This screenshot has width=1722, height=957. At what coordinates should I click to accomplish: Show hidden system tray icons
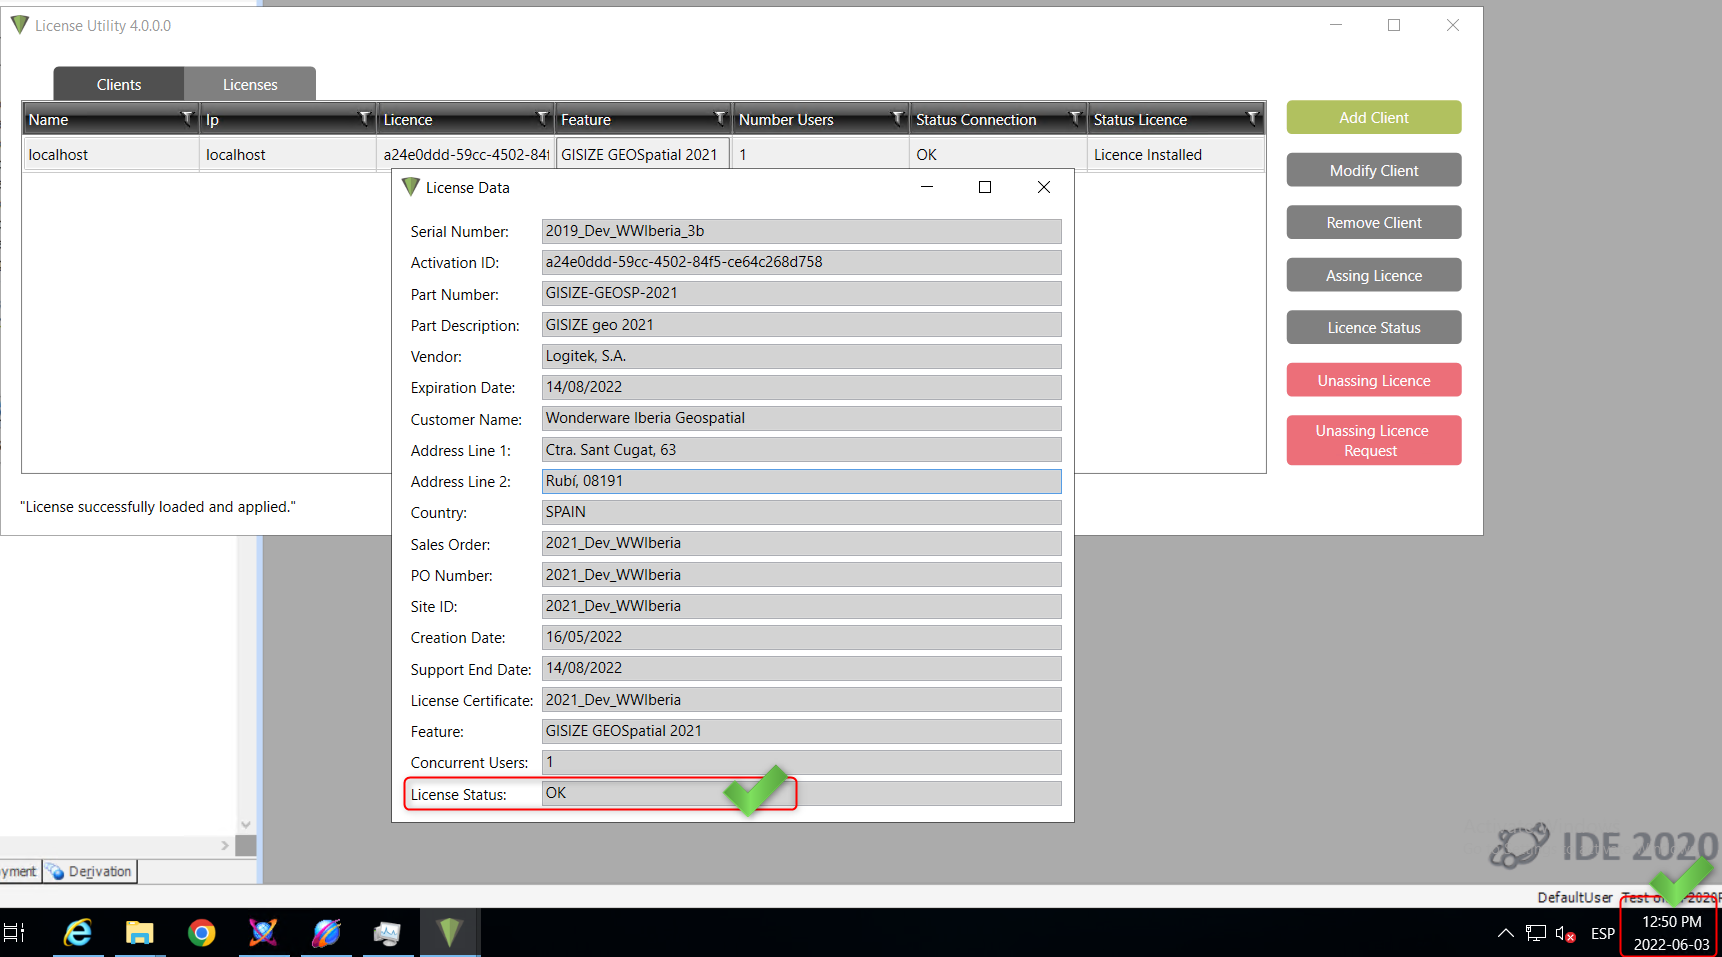pos(1505,933)
